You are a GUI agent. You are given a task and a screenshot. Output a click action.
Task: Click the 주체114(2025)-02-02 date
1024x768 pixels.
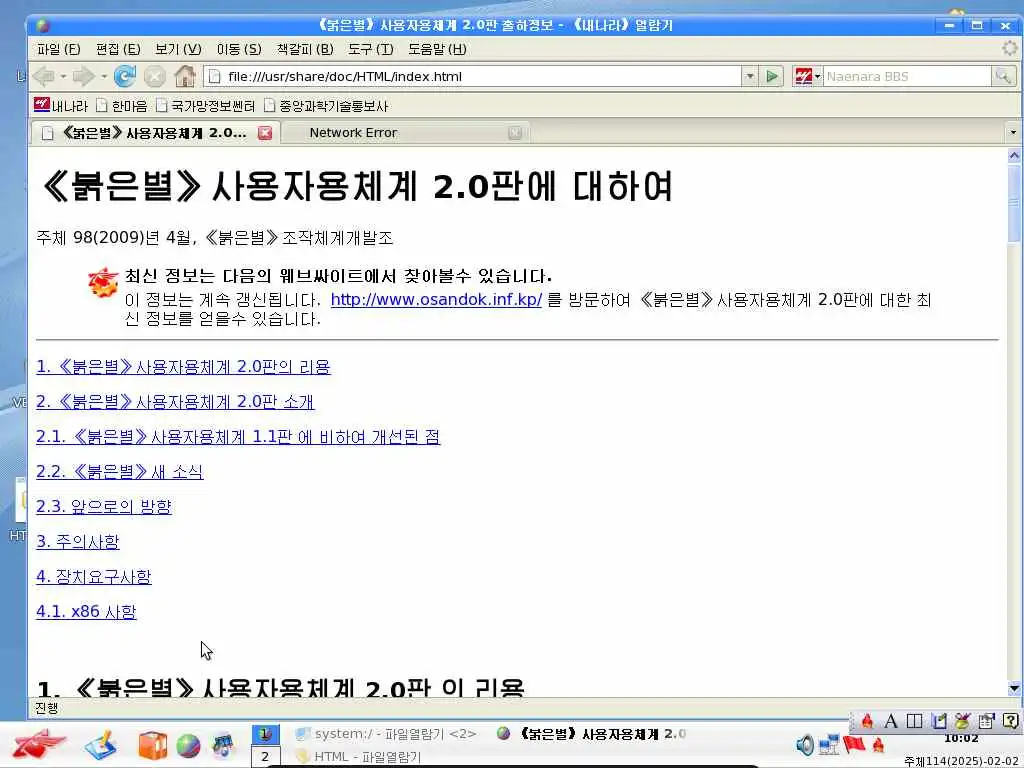tap(961, 761)
